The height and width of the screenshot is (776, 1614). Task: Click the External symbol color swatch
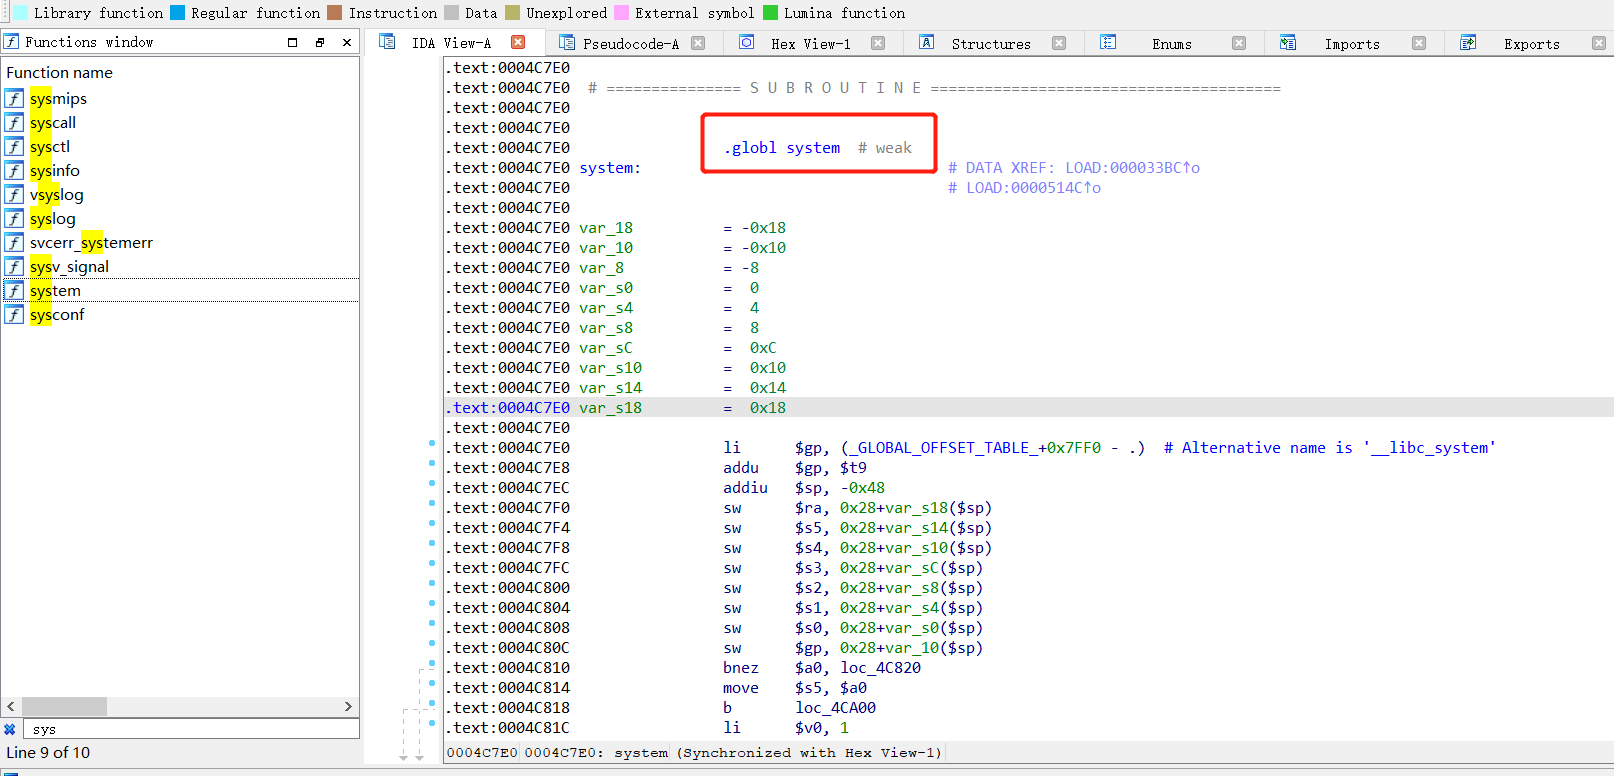(621, 13)
